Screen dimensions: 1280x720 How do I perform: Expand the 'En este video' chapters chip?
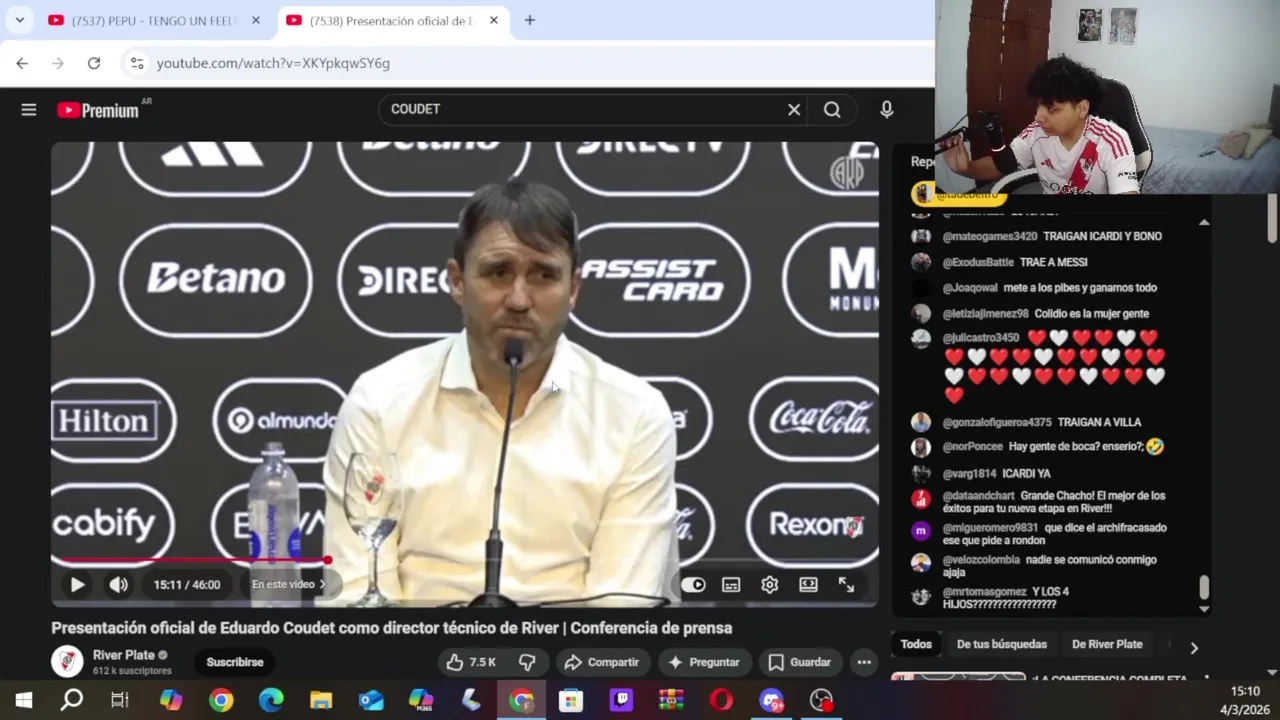click(x=289, y=584)
